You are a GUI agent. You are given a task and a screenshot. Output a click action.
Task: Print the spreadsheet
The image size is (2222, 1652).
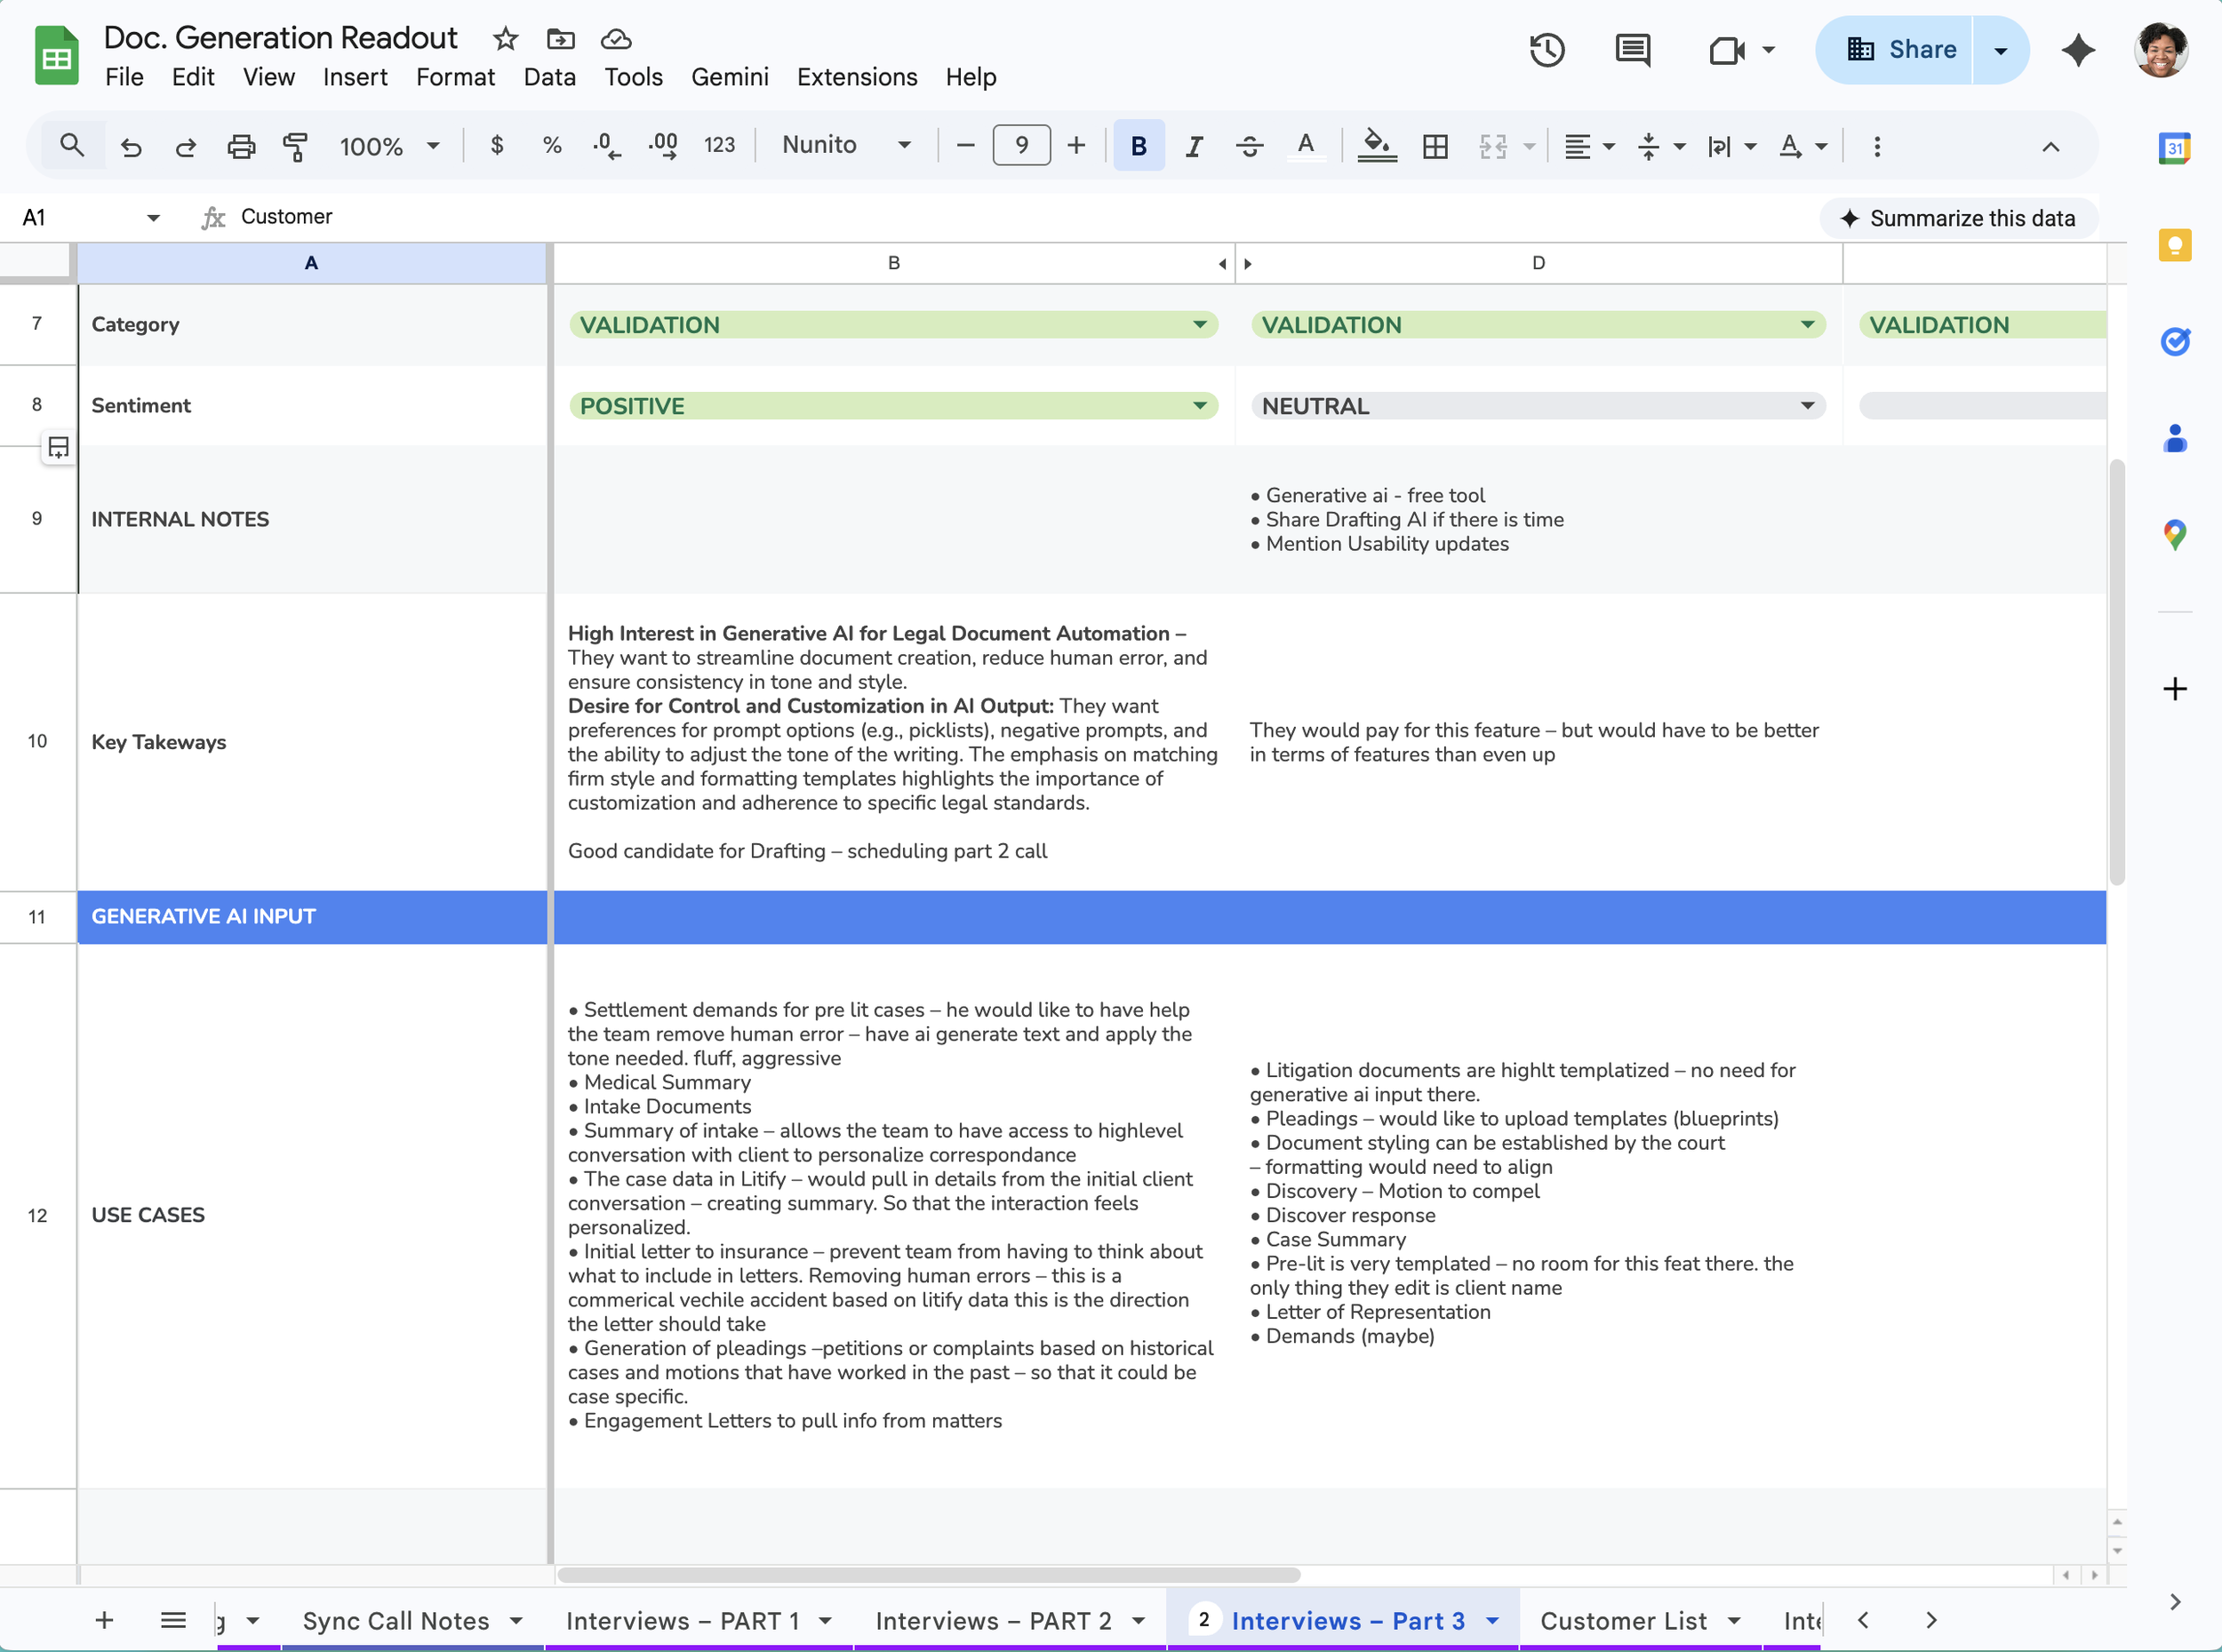coord(241,147)
